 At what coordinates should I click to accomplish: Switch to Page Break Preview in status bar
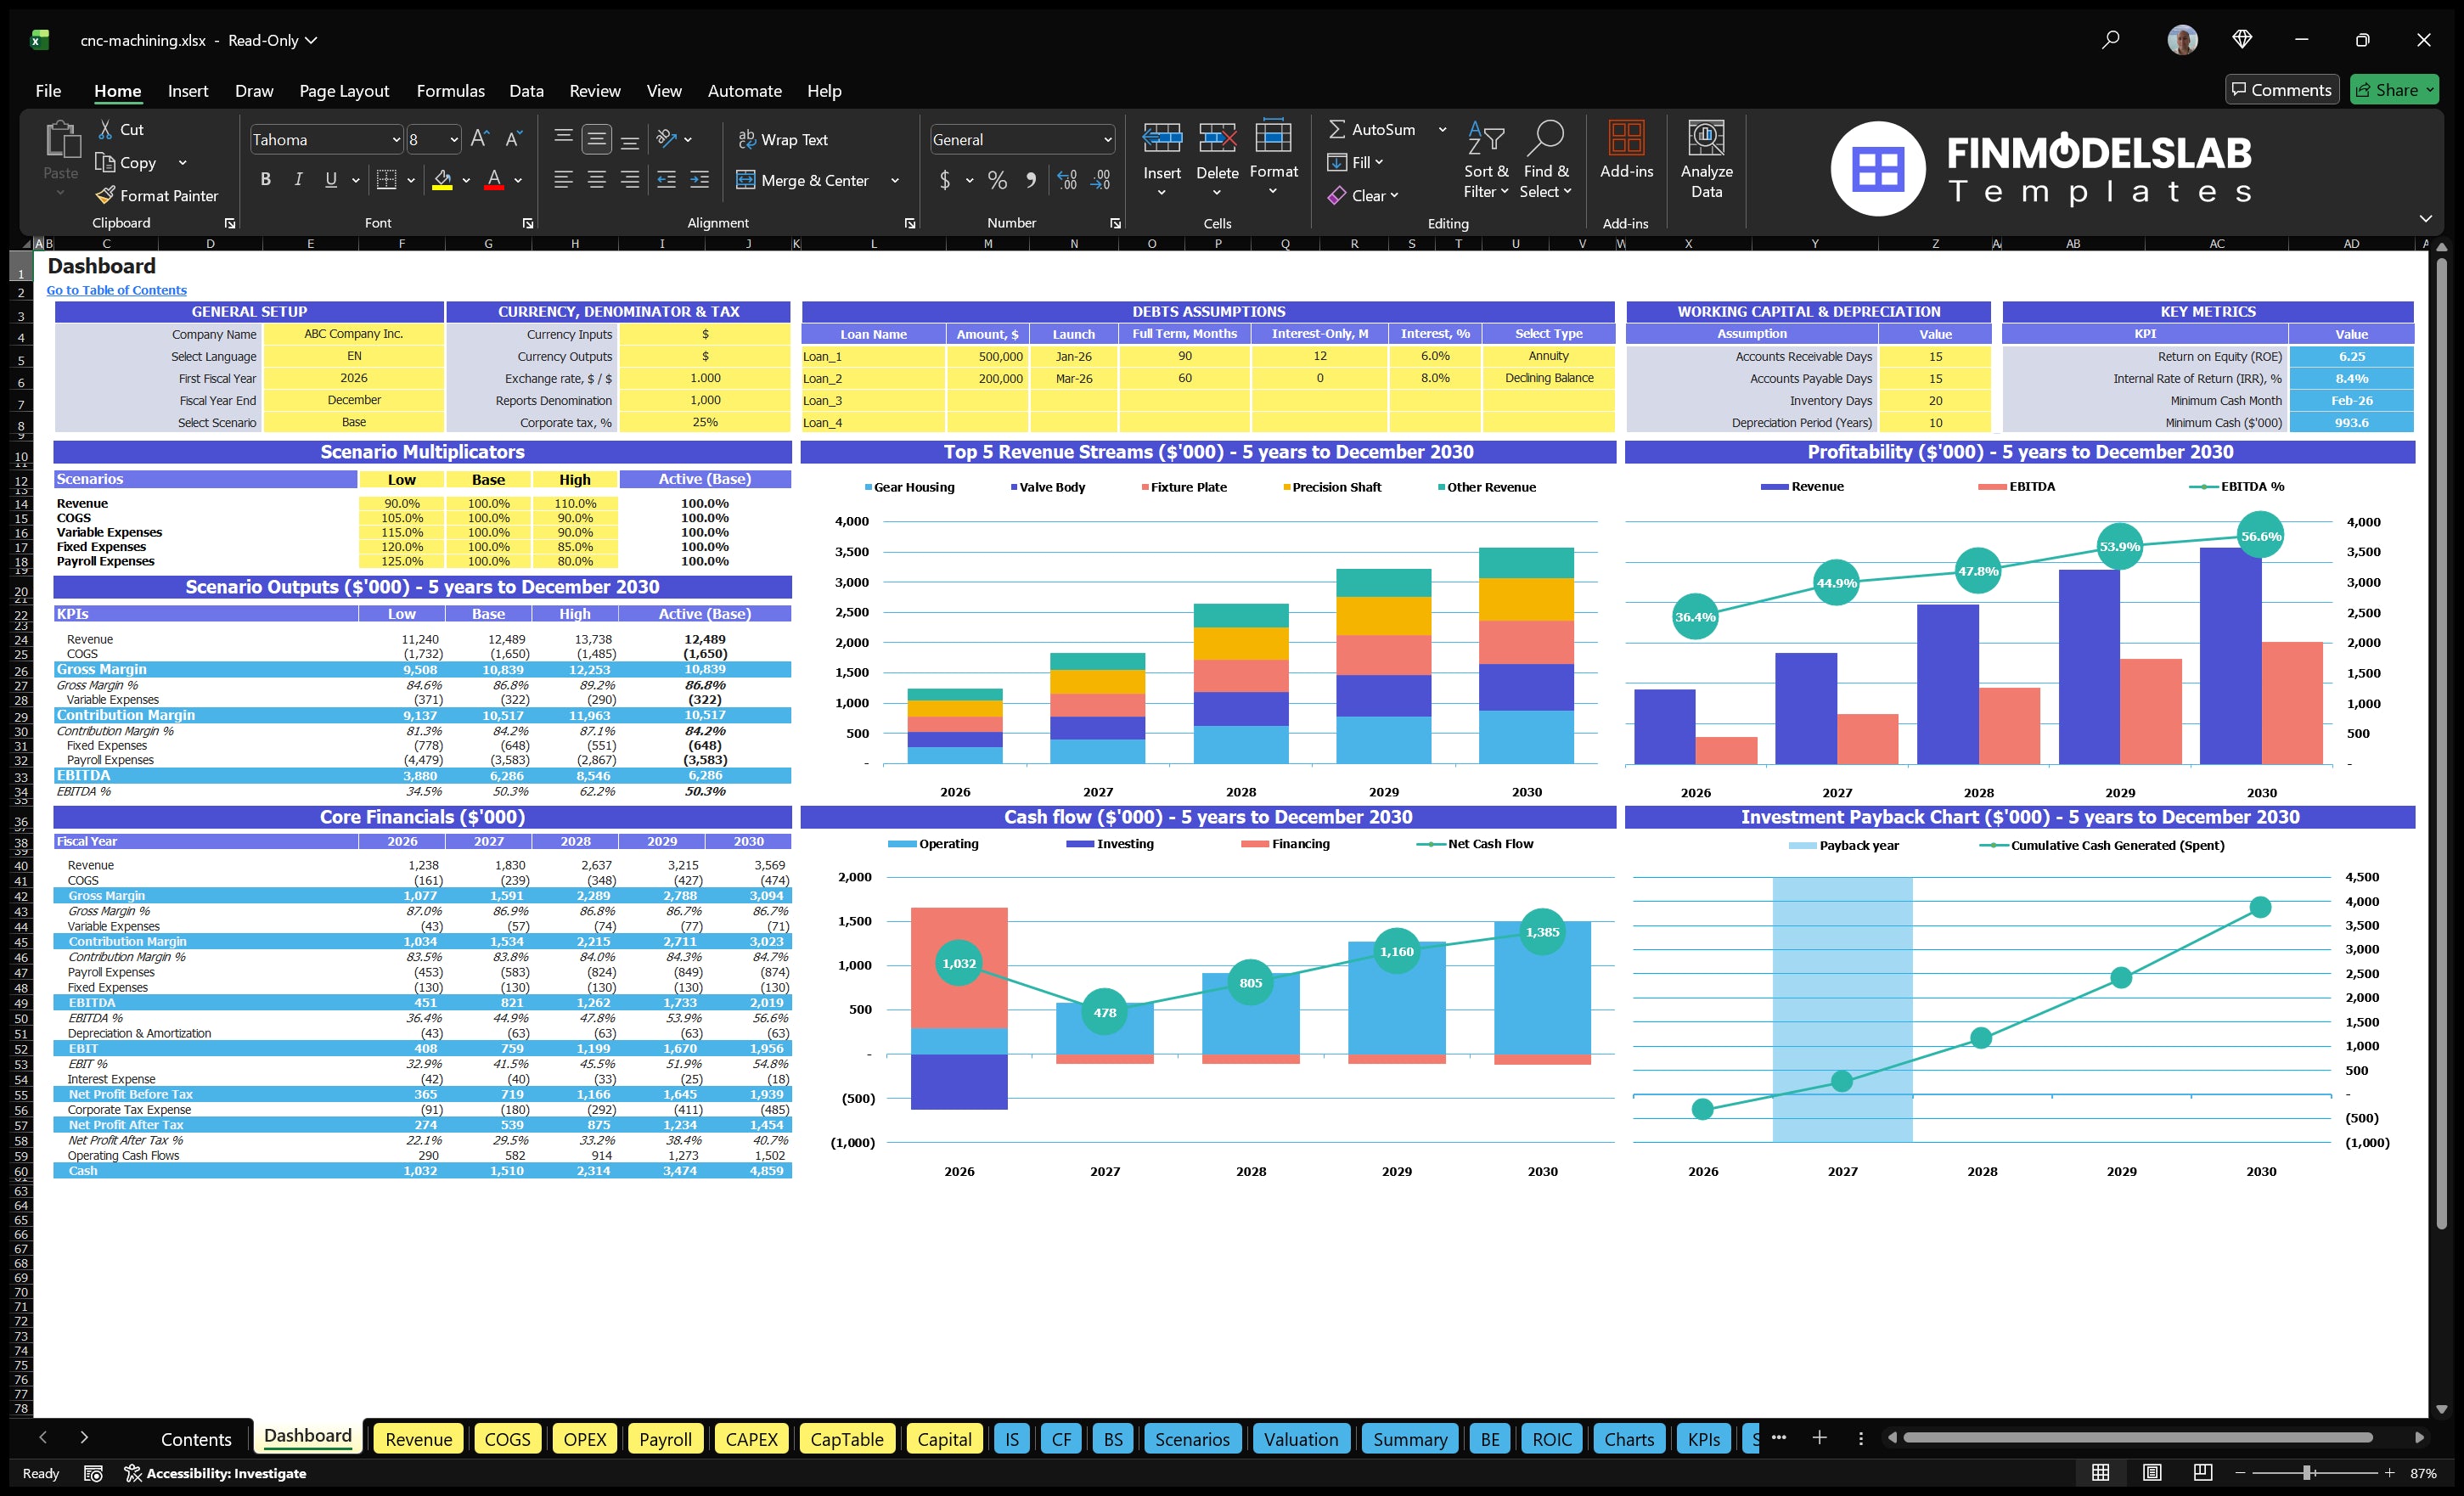point(2203,1473)
